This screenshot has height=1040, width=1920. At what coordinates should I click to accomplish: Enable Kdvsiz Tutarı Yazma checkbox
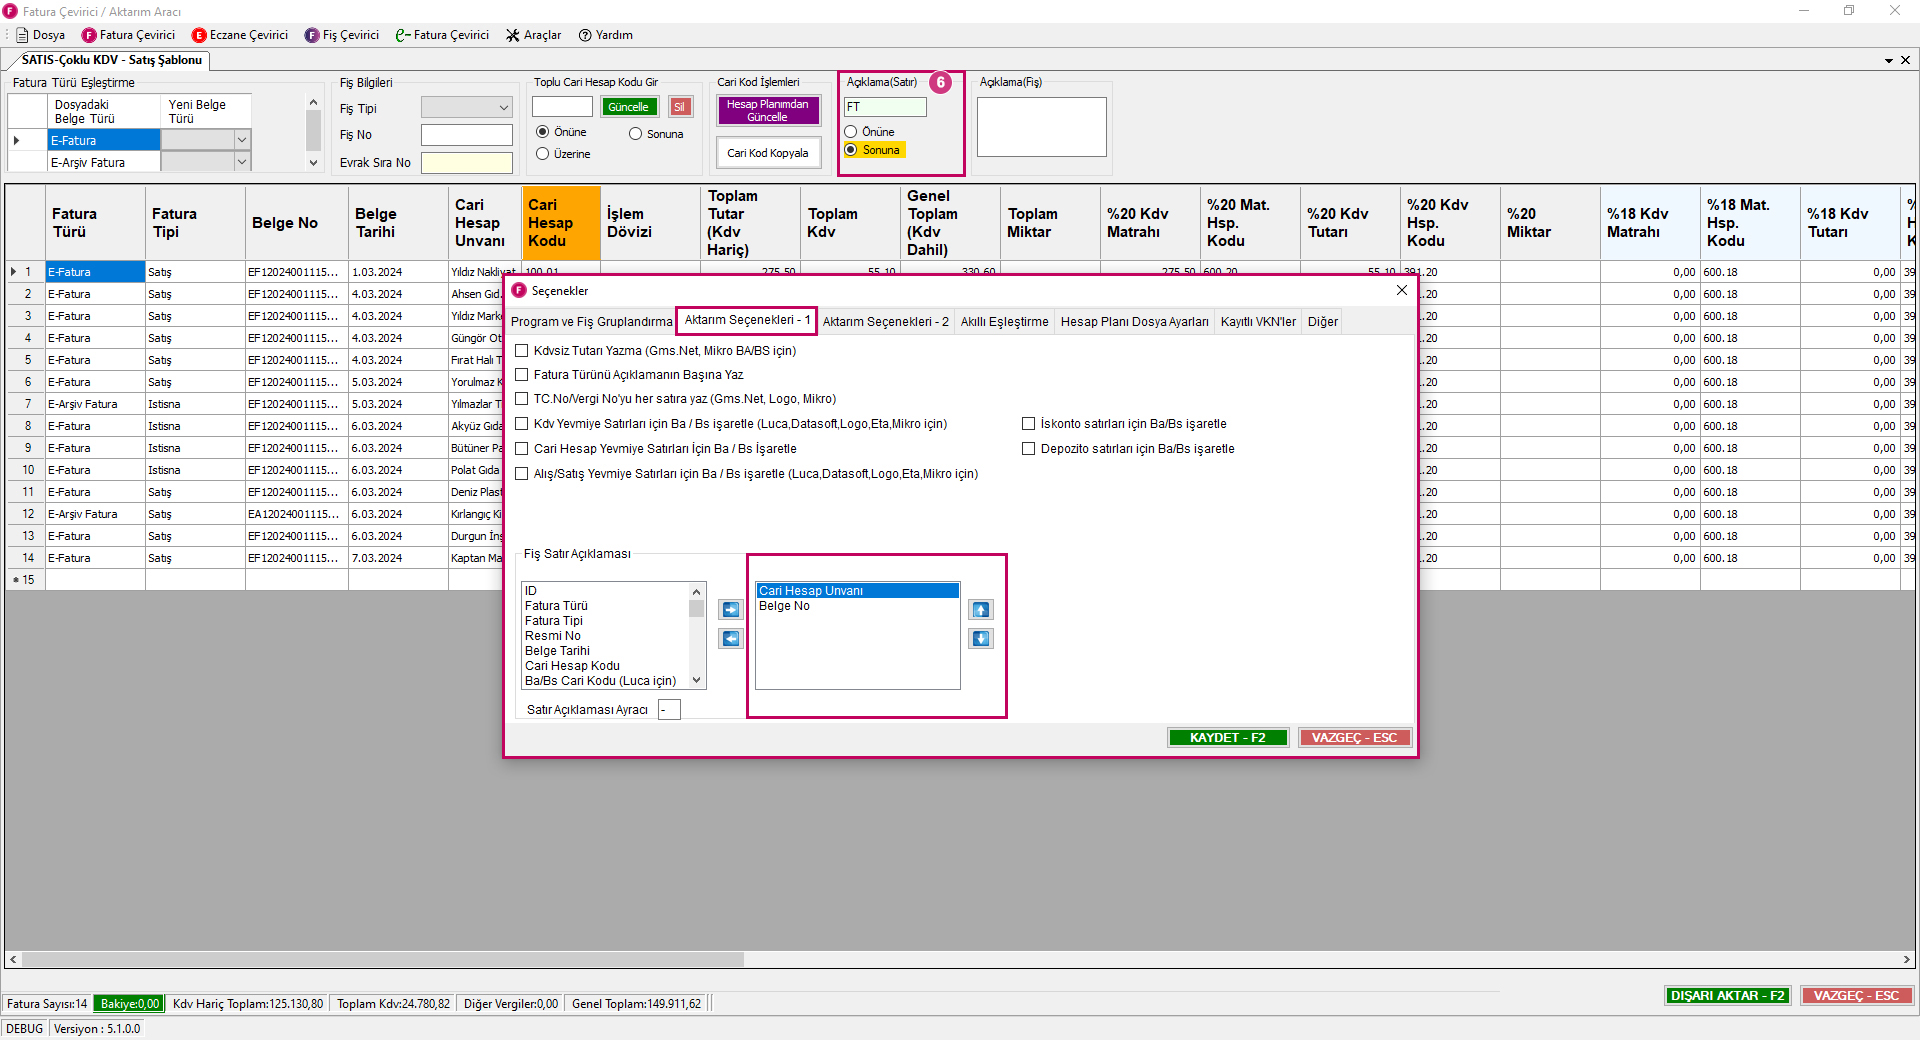521,351
